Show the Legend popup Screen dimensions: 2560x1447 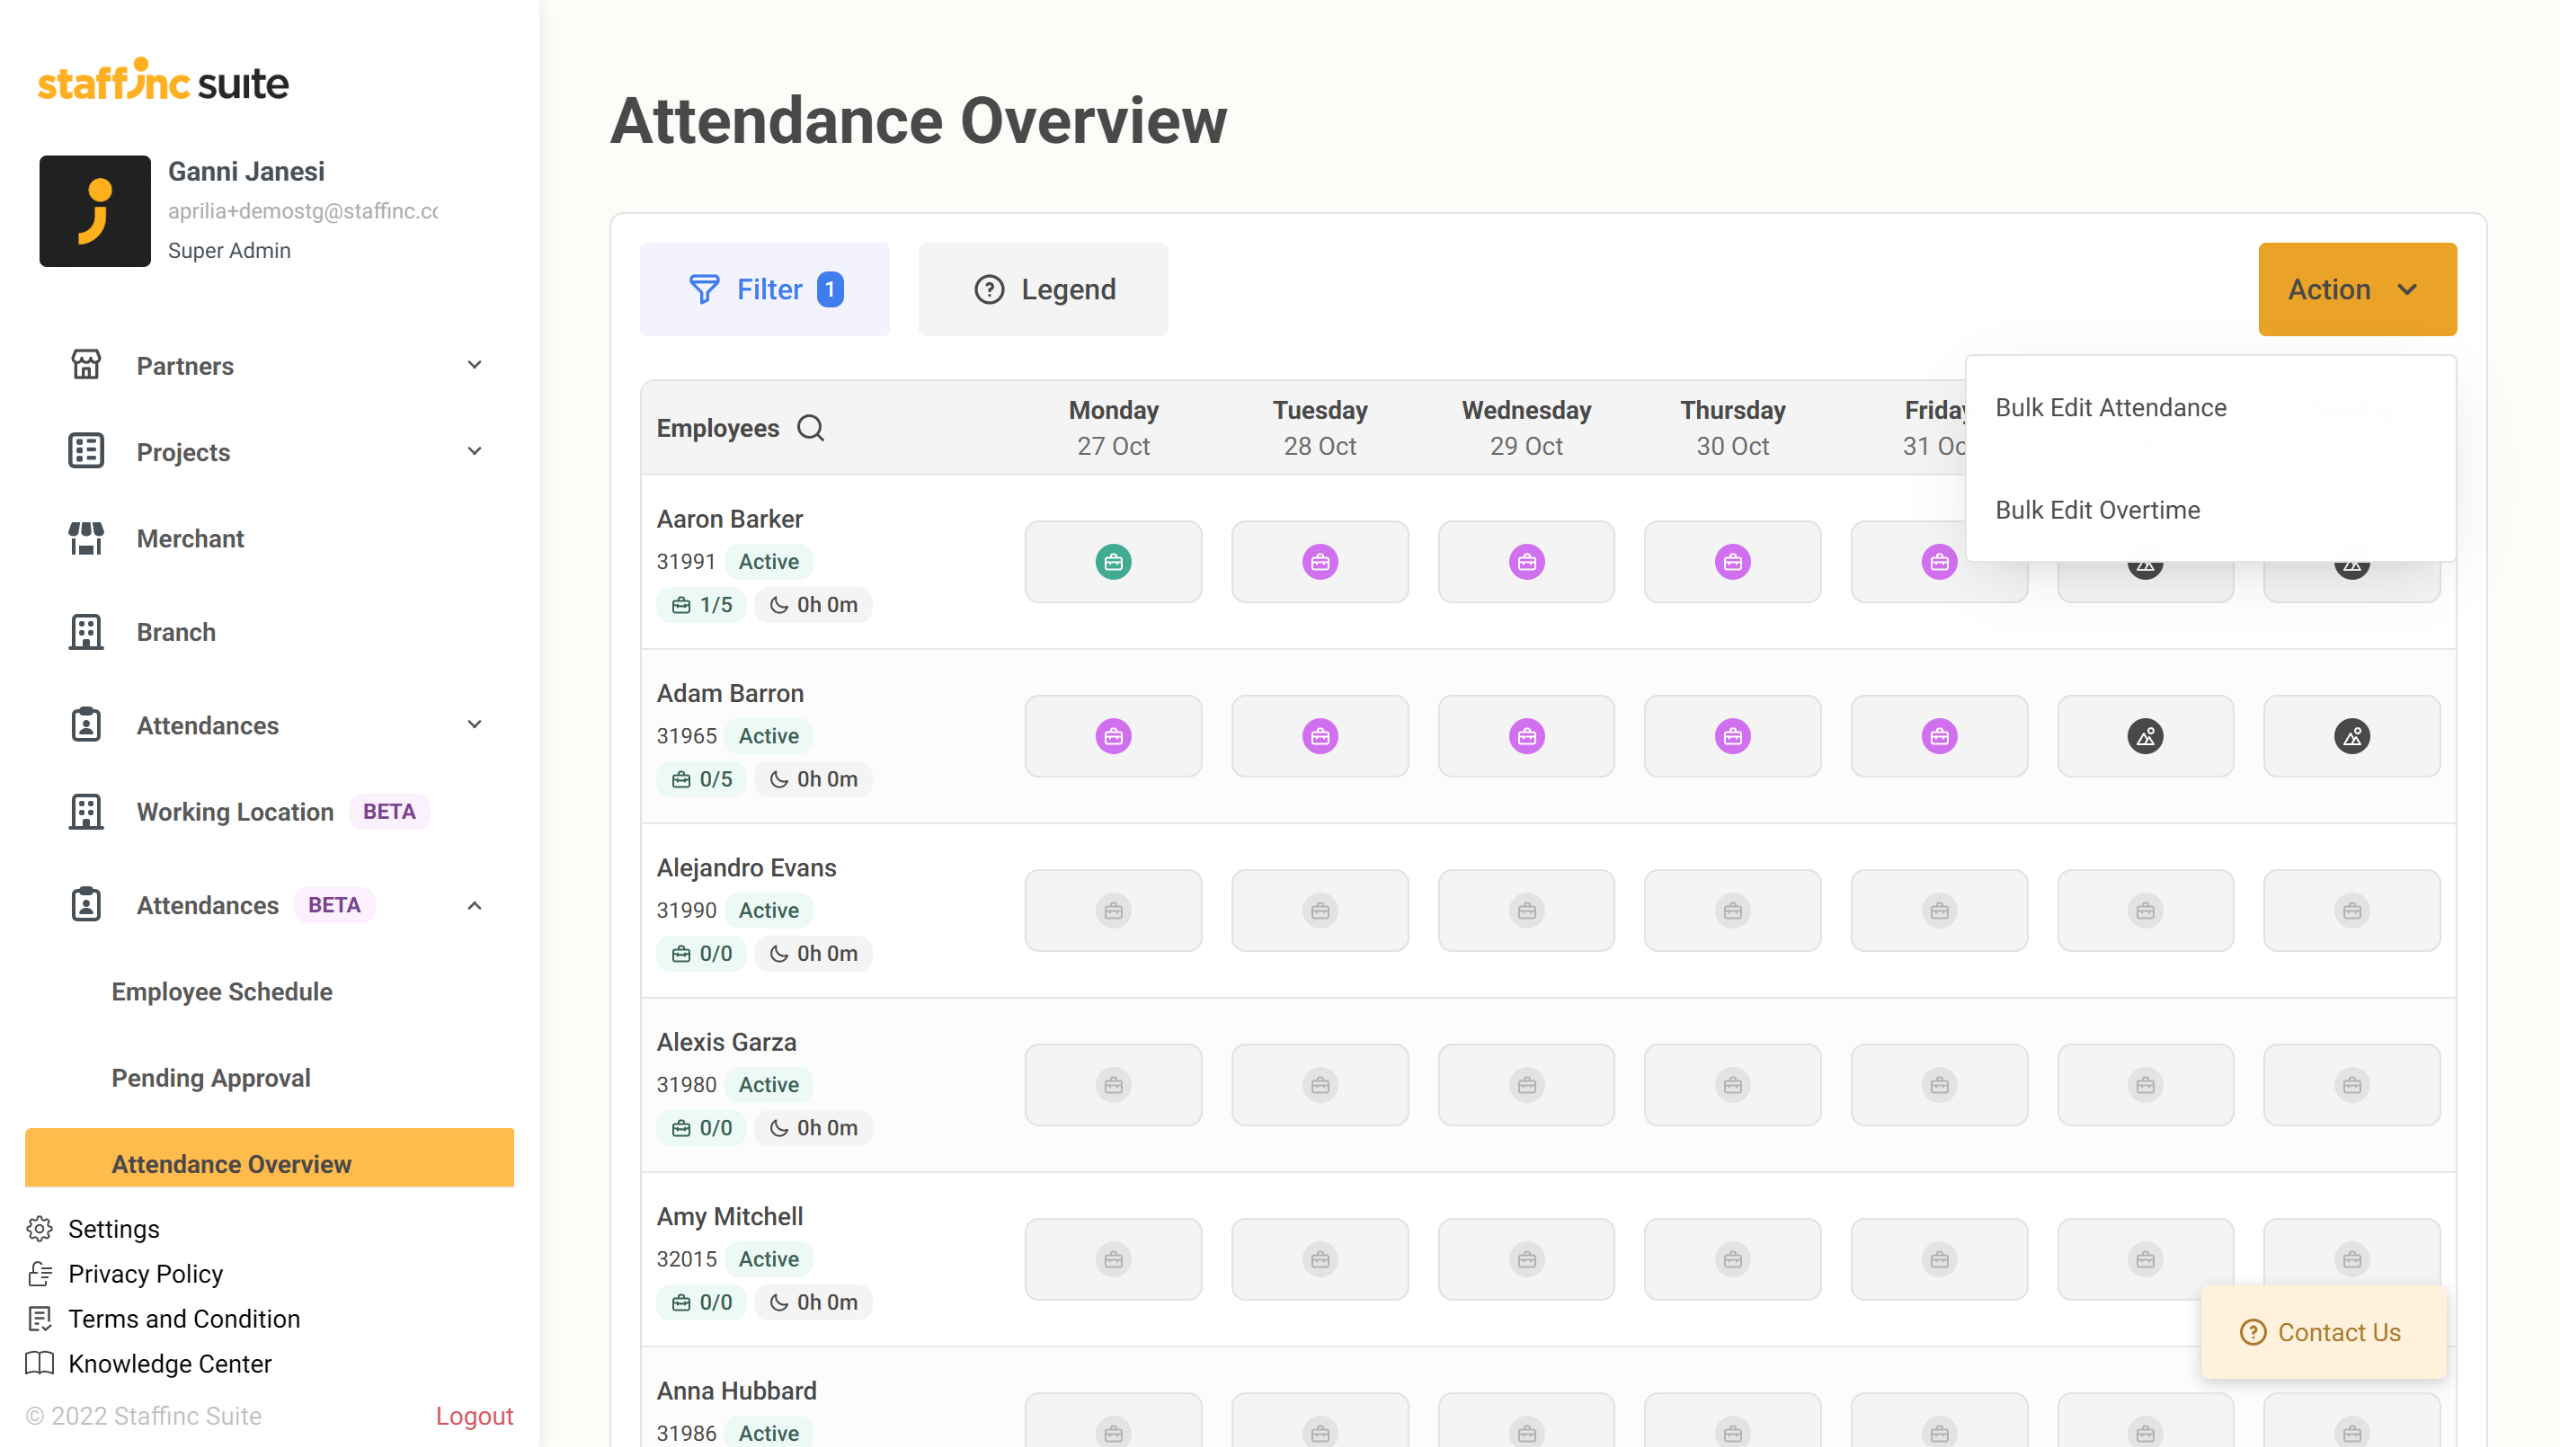pyautogui.click(x=1043, y=289)
